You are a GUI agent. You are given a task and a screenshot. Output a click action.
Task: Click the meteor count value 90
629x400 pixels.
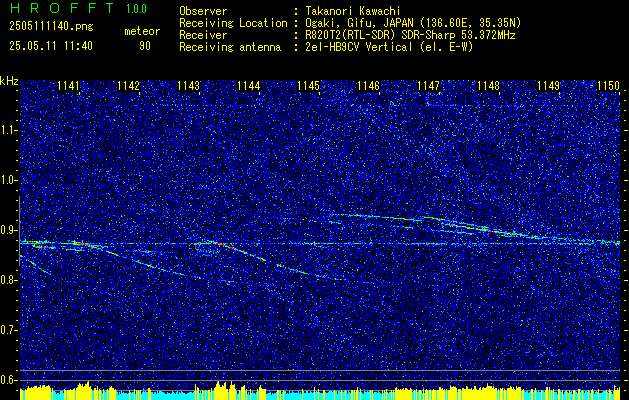[x=145, y=46]
